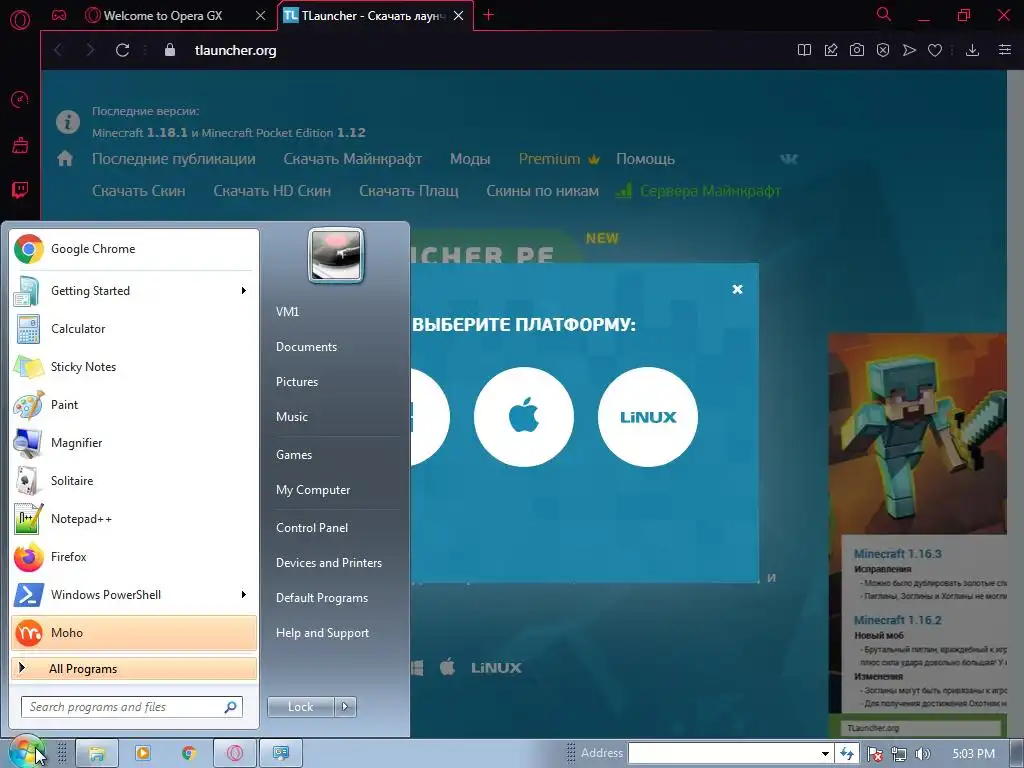Open a new Opera tab with plus
Screen dimensions: 1024x768
click(488, 15)
